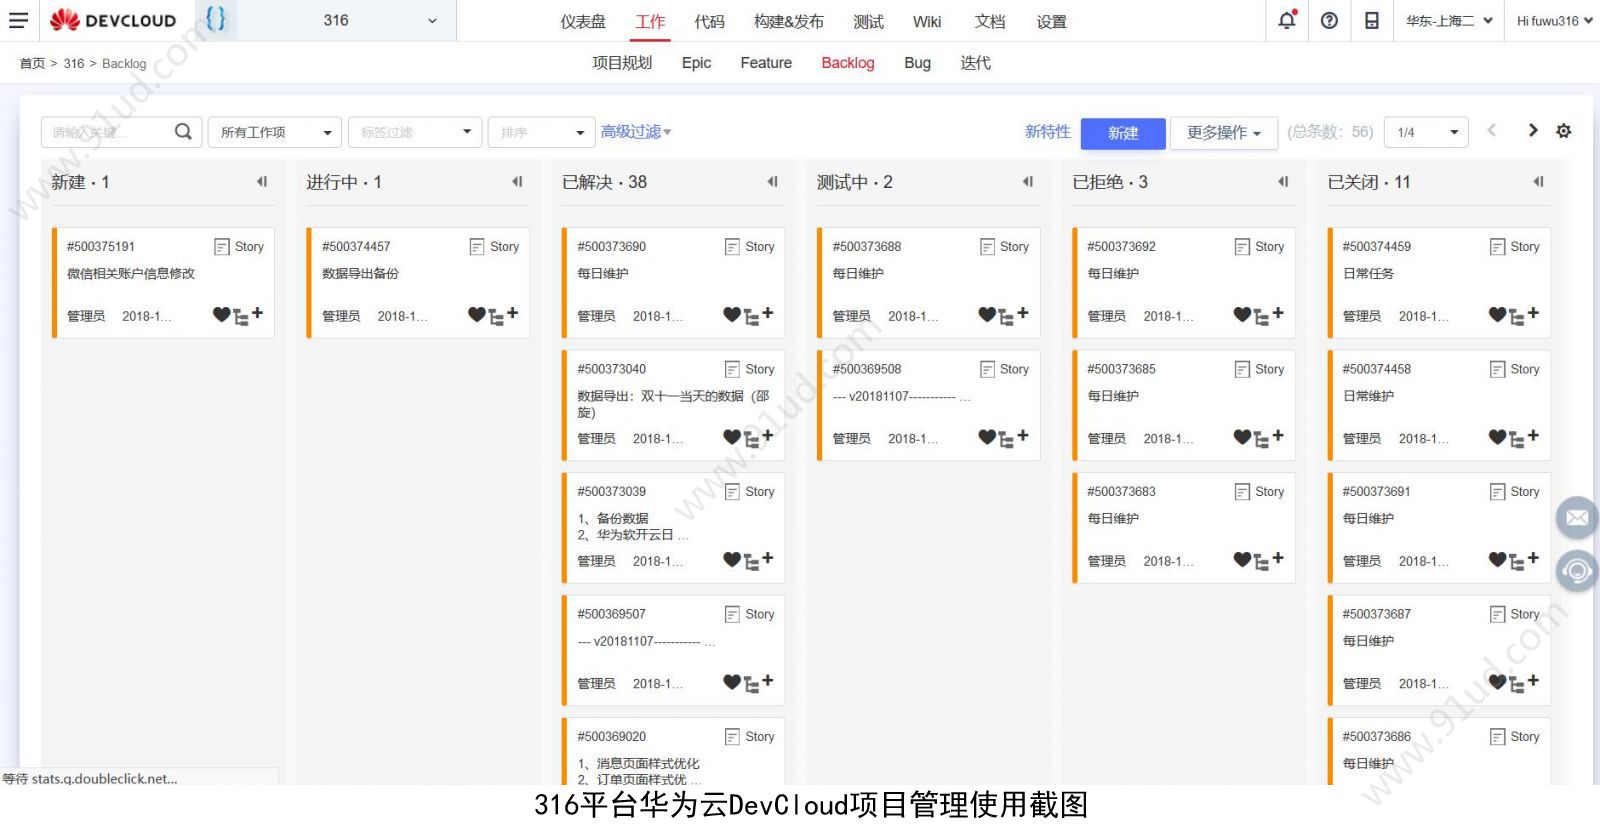Open board settings gear icon

pos(1564,131)
